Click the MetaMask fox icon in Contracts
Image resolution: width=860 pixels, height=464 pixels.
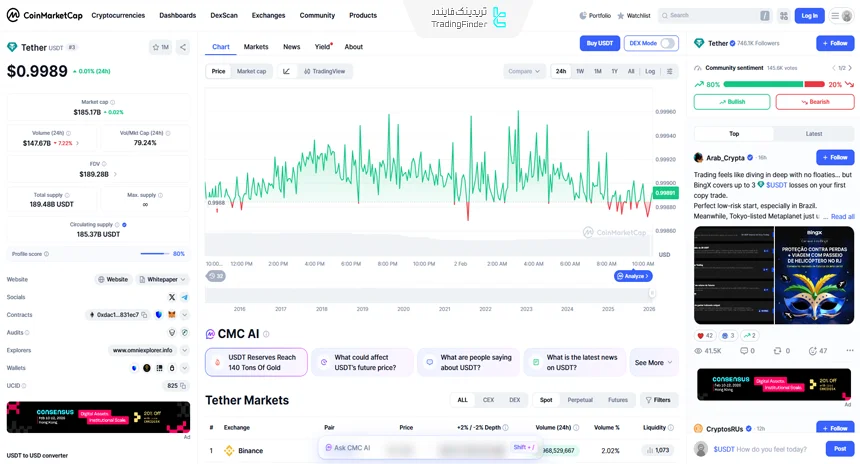click(172, 315)
